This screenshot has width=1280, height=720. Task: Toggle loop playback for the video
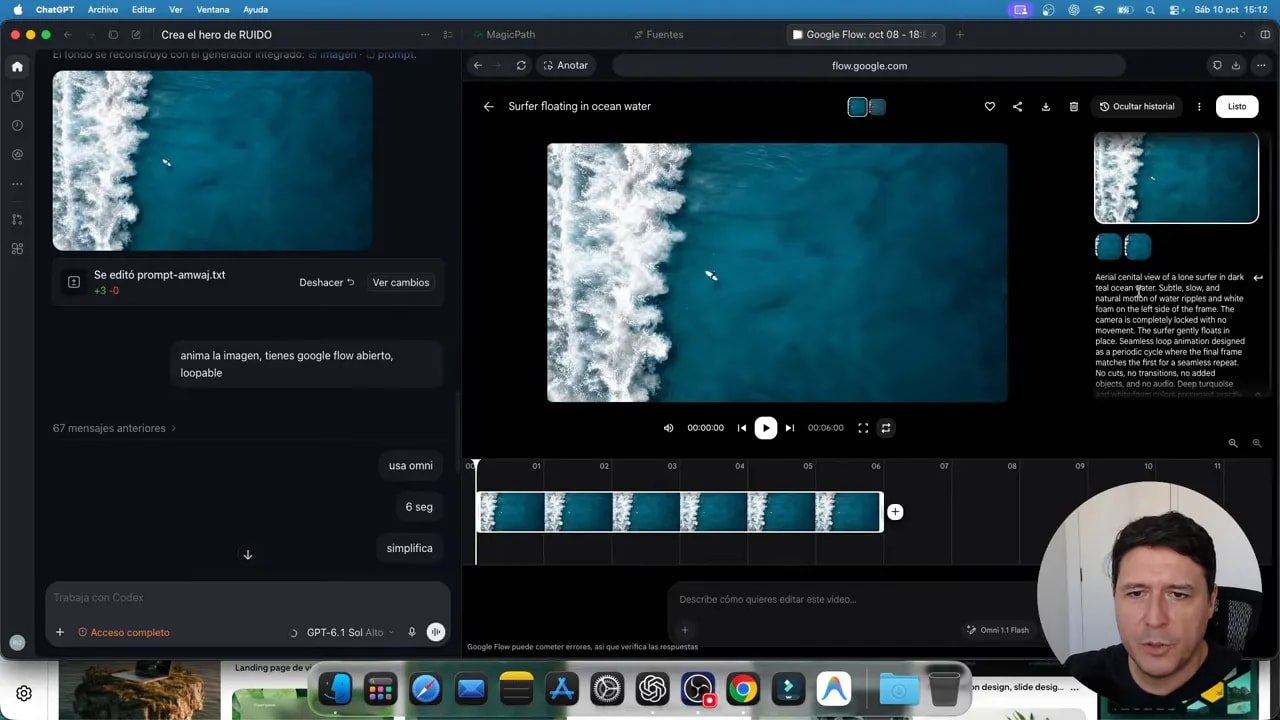pyautogui.click(x=885, y=428)
